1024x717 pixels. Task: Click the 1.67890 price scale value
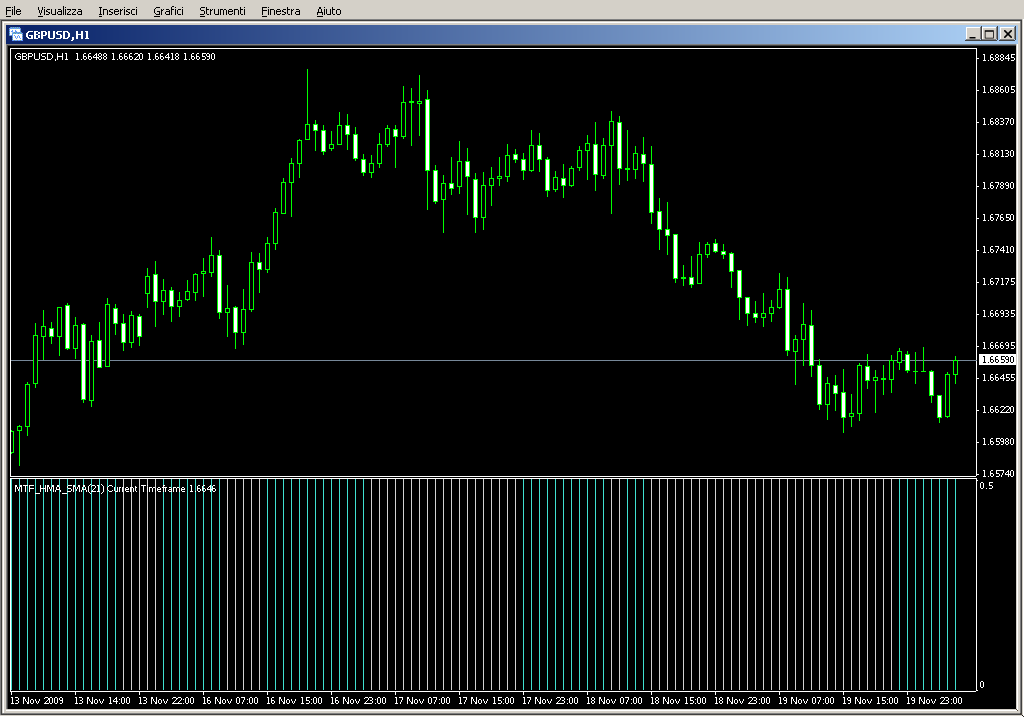(999, 185)
